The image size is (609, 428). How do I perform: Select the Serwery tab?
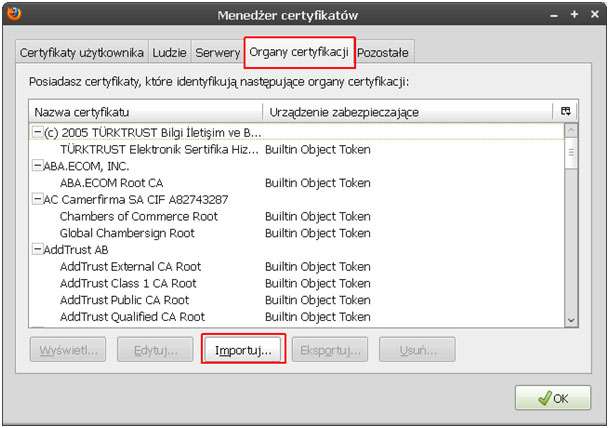[218, 52]
